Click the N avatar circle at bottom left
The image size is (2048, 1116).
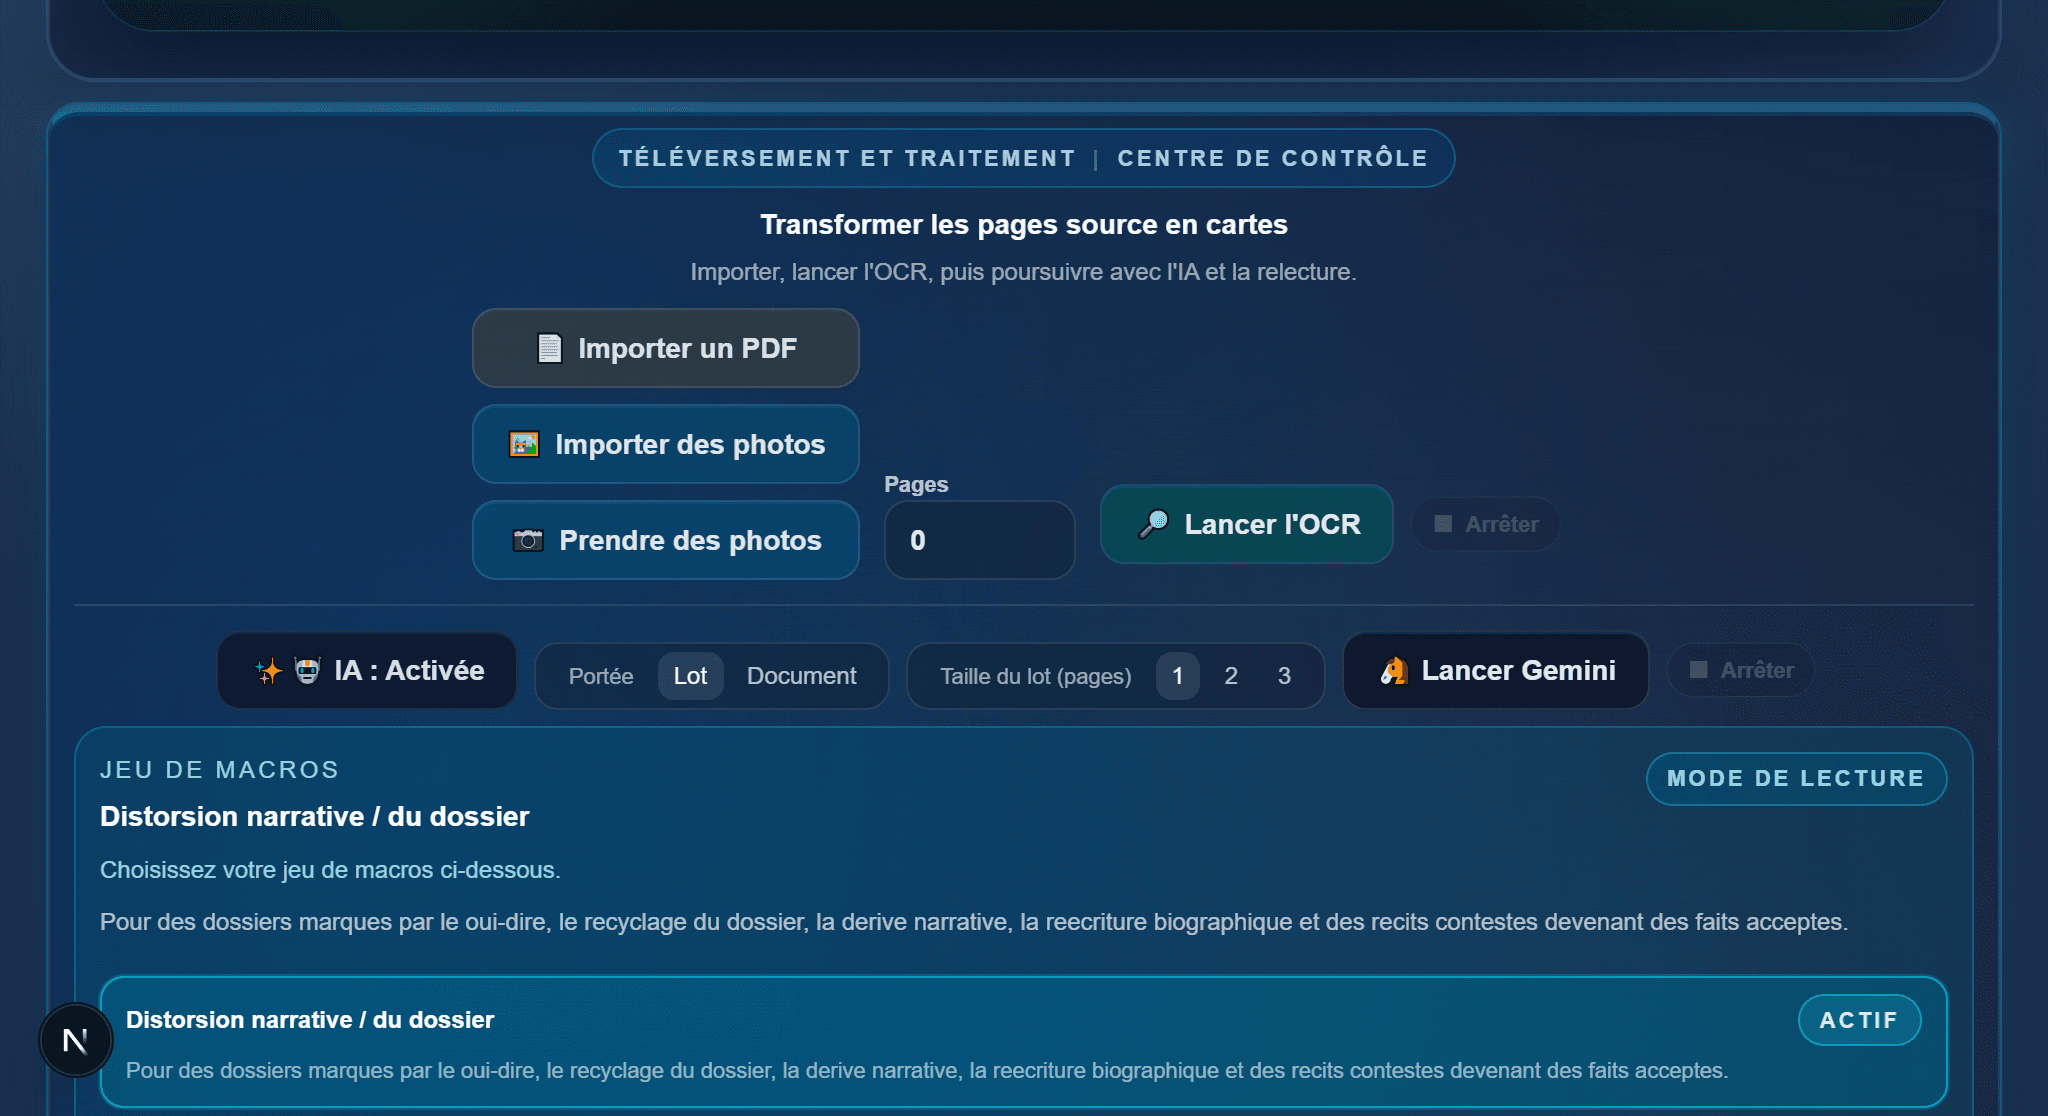pyautogui.click(x=75, y=1040)
